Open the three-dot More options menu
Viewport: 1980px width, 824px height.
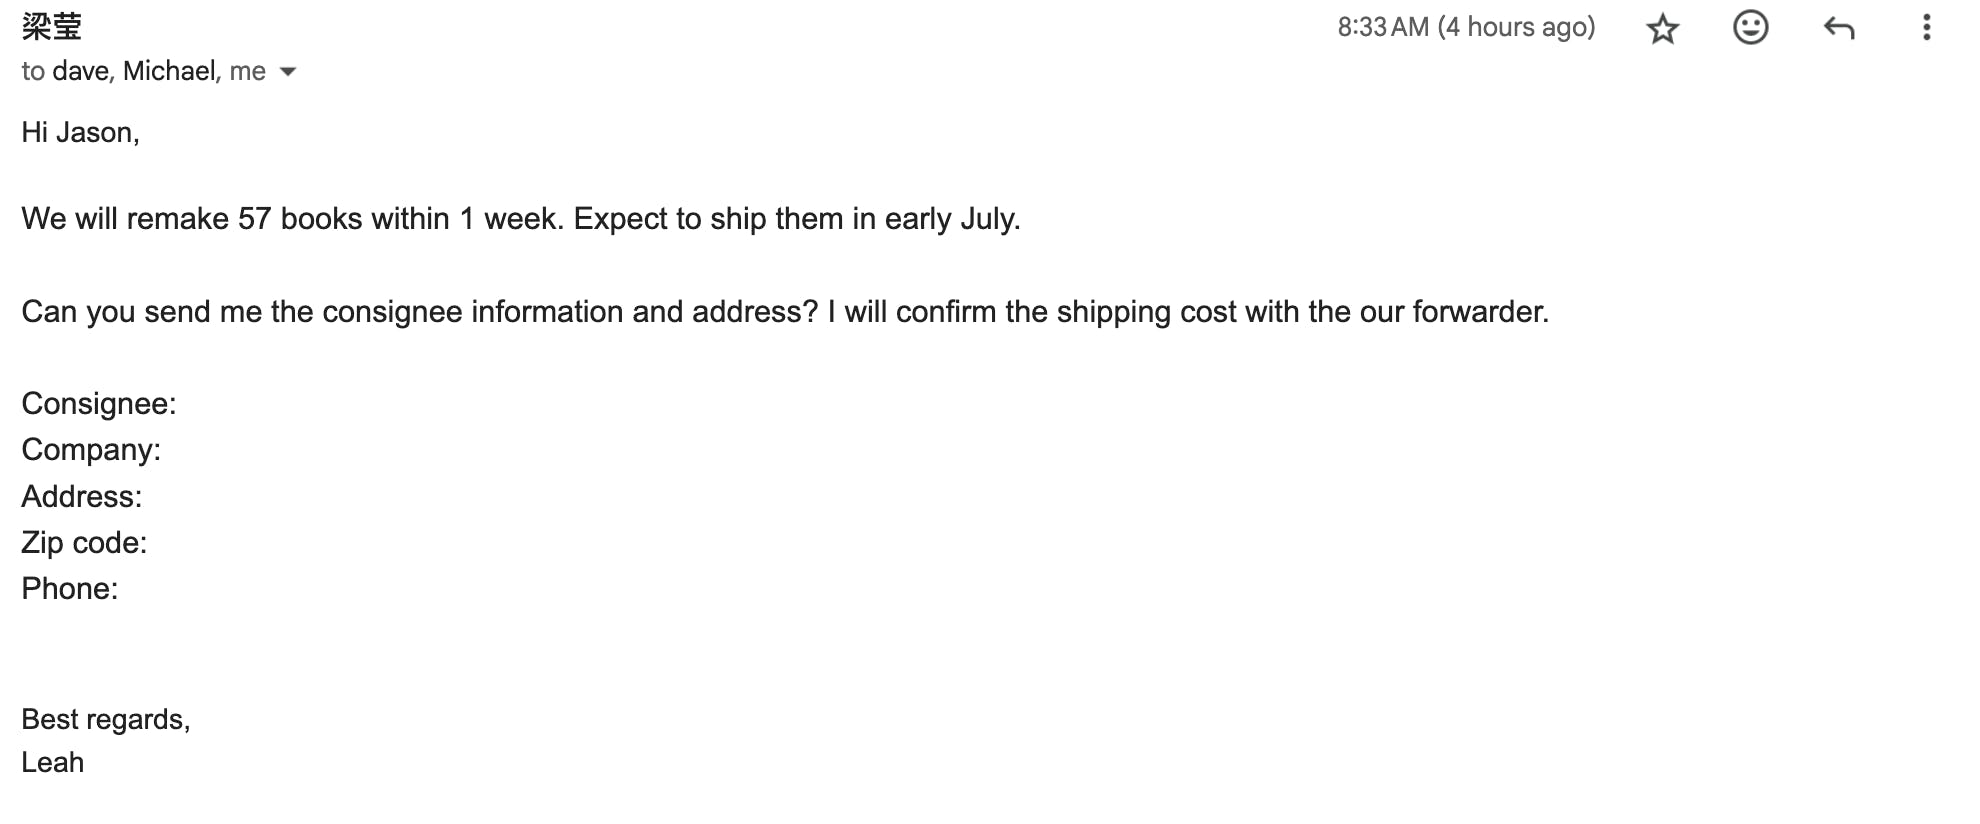click(1926, 28)
